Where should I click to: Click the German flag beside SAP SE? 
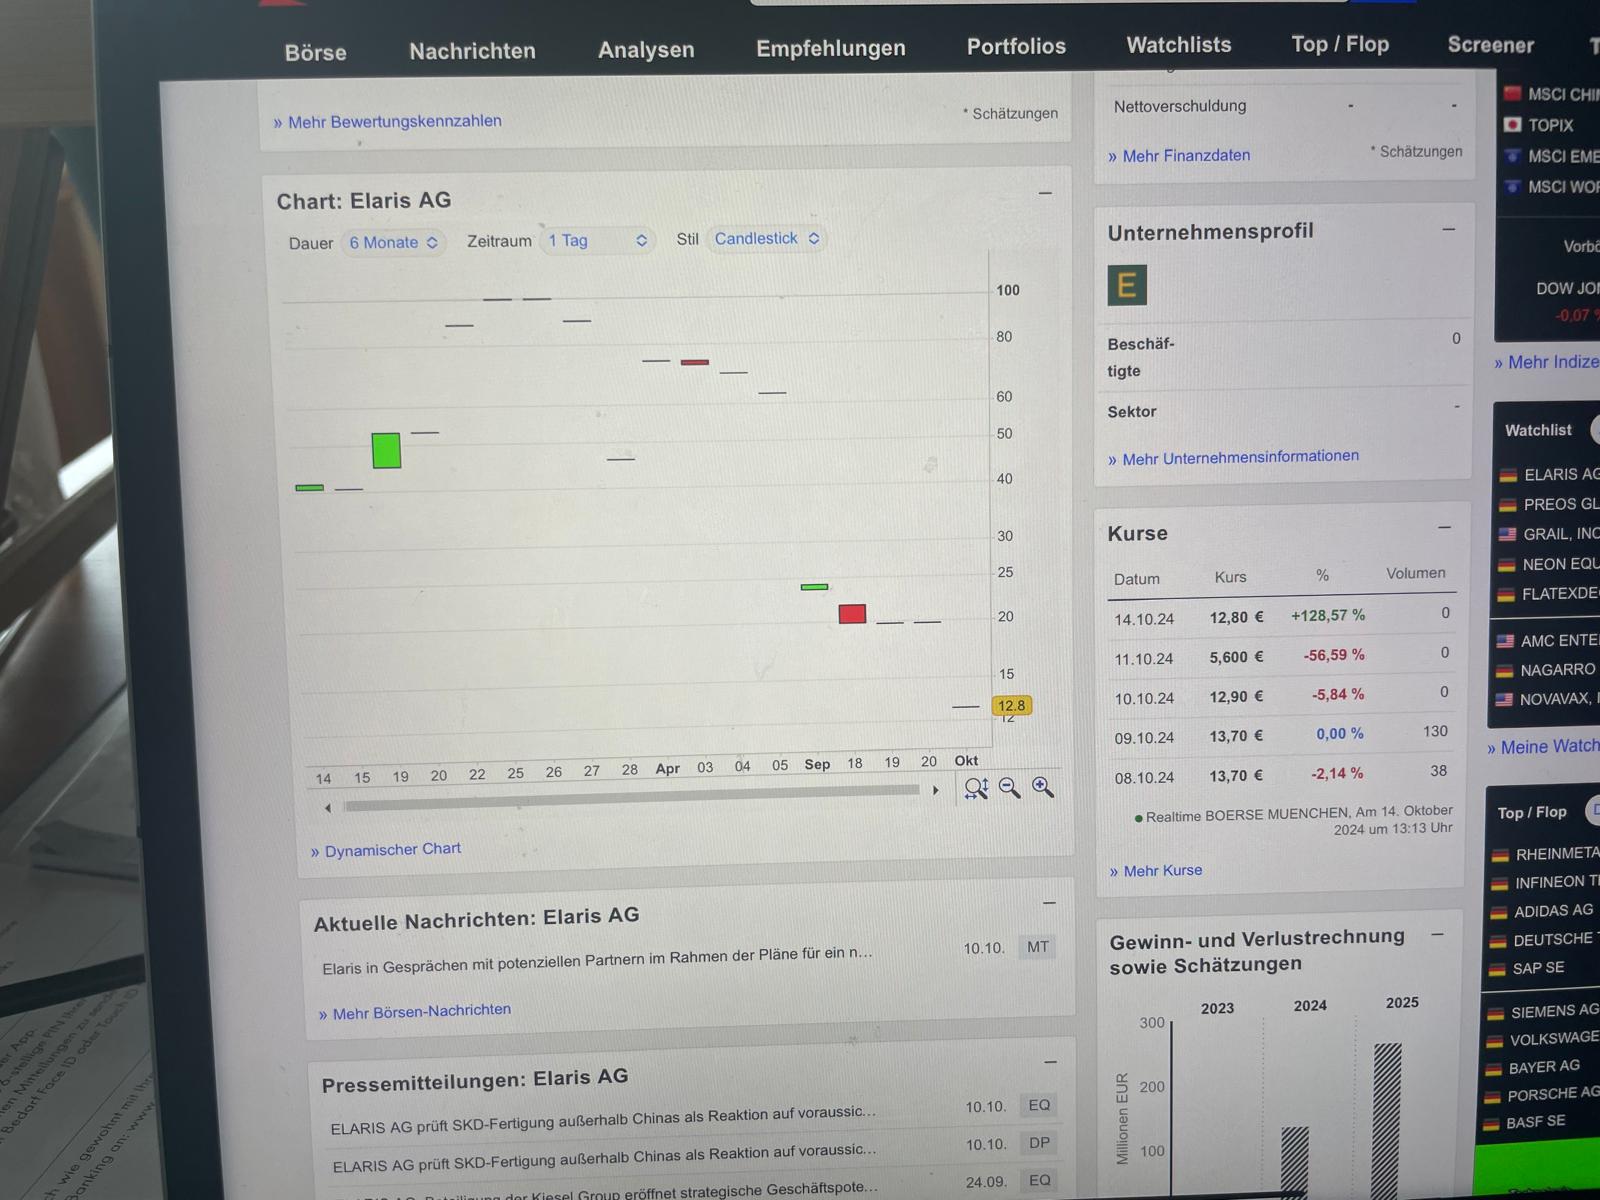(x=1497, y=969)
